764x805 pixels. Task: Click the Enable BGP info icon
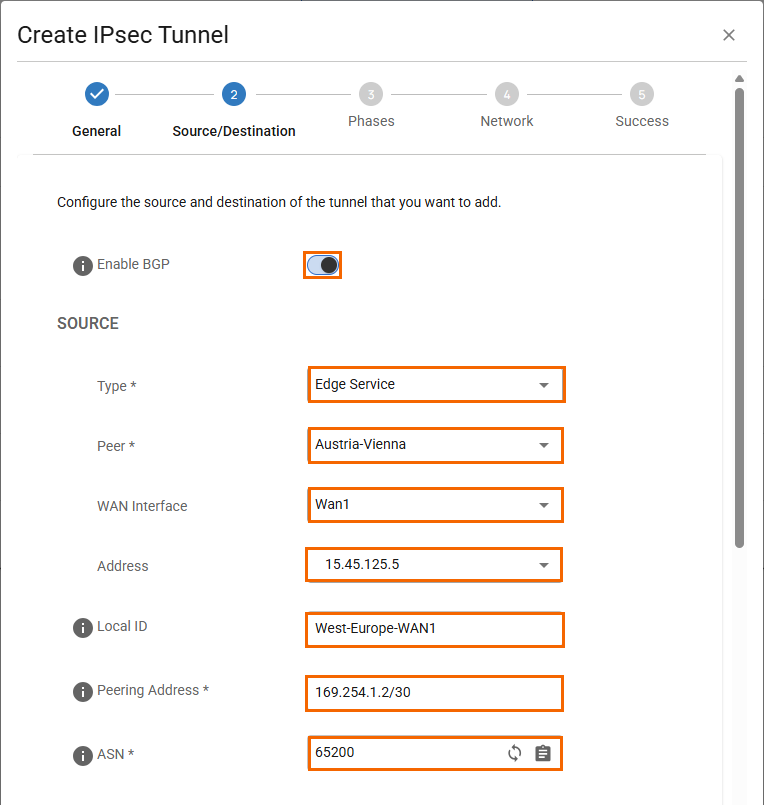point(83,266)
